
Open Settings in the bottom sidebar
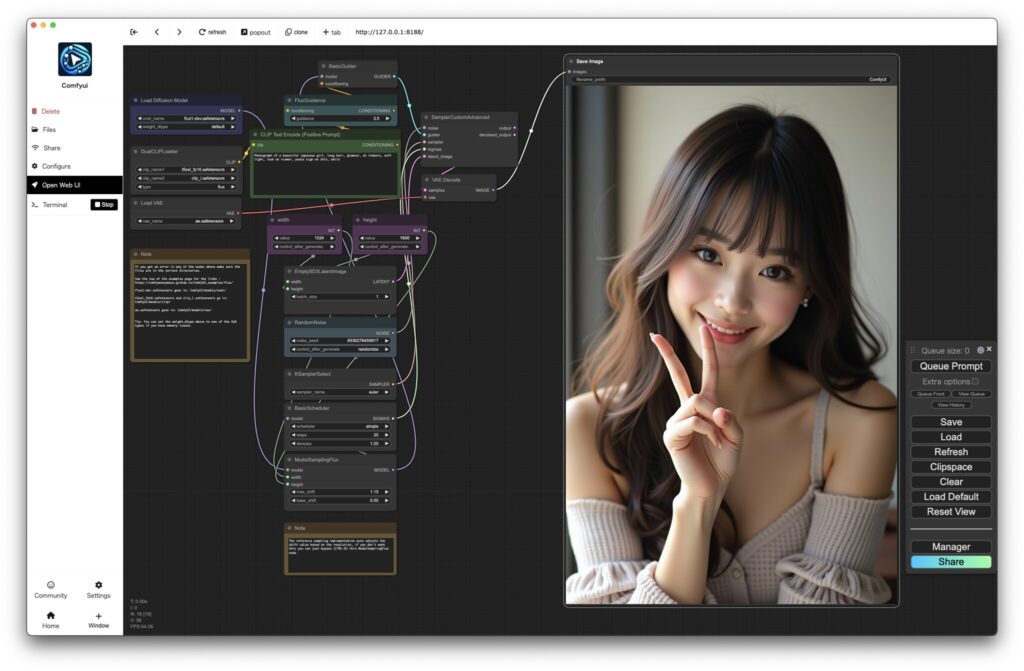tap(98, 589)
